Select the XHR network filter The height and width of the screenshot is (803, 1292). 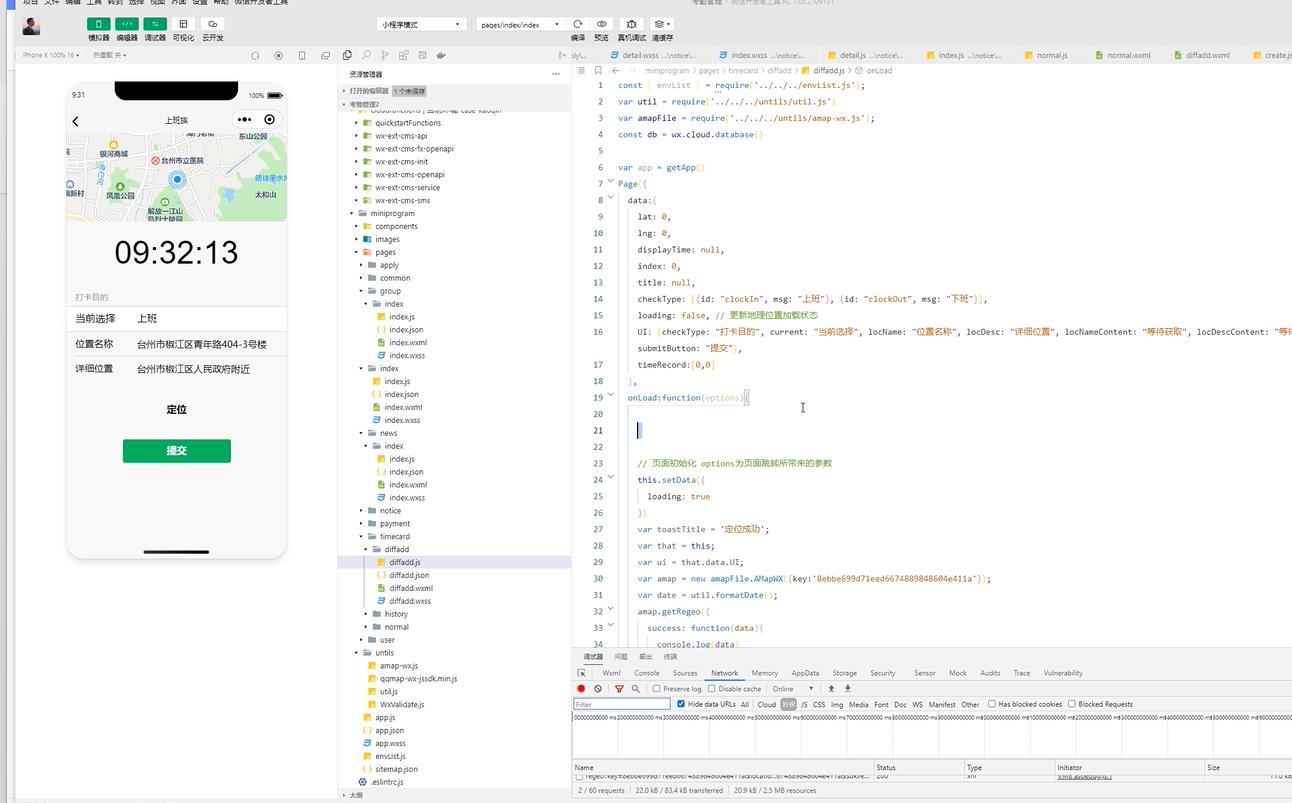[789, 704]
